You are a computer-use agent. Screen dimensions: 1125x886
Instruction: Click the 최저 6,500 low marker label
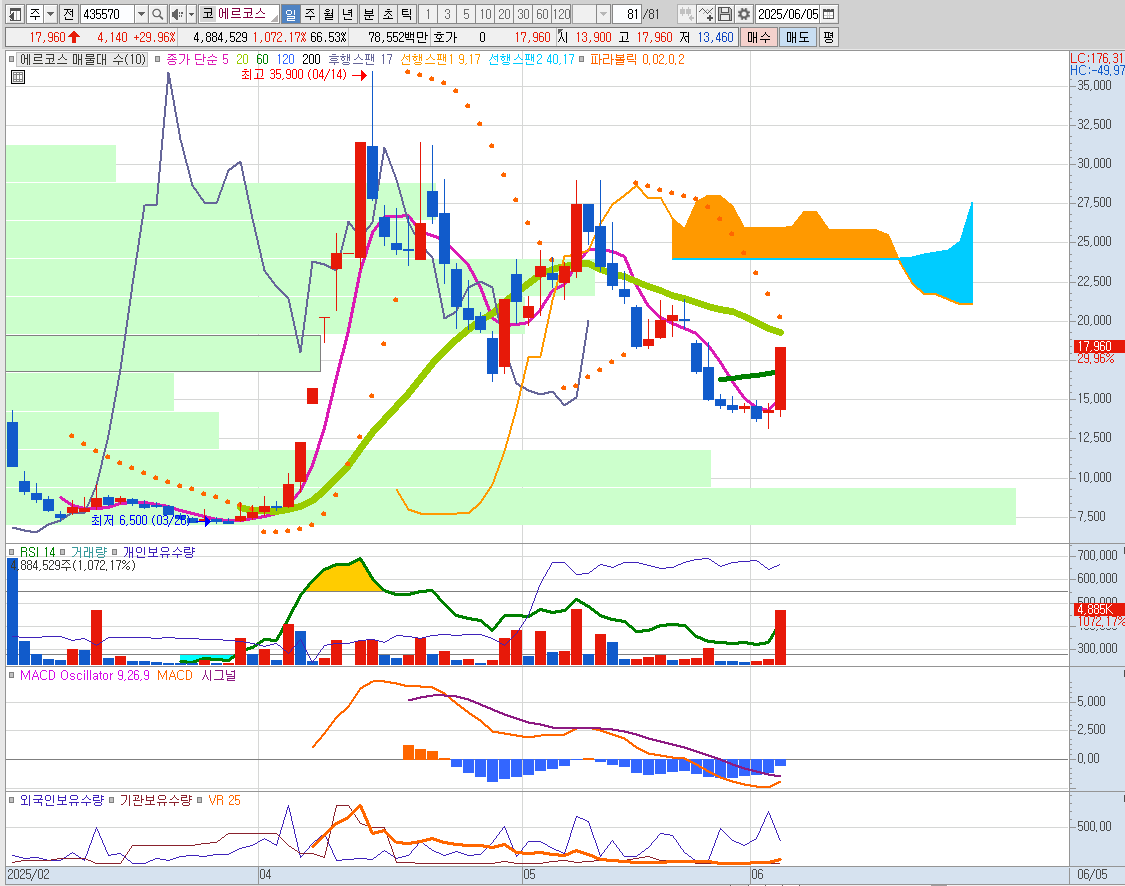(x=141, y=520)
